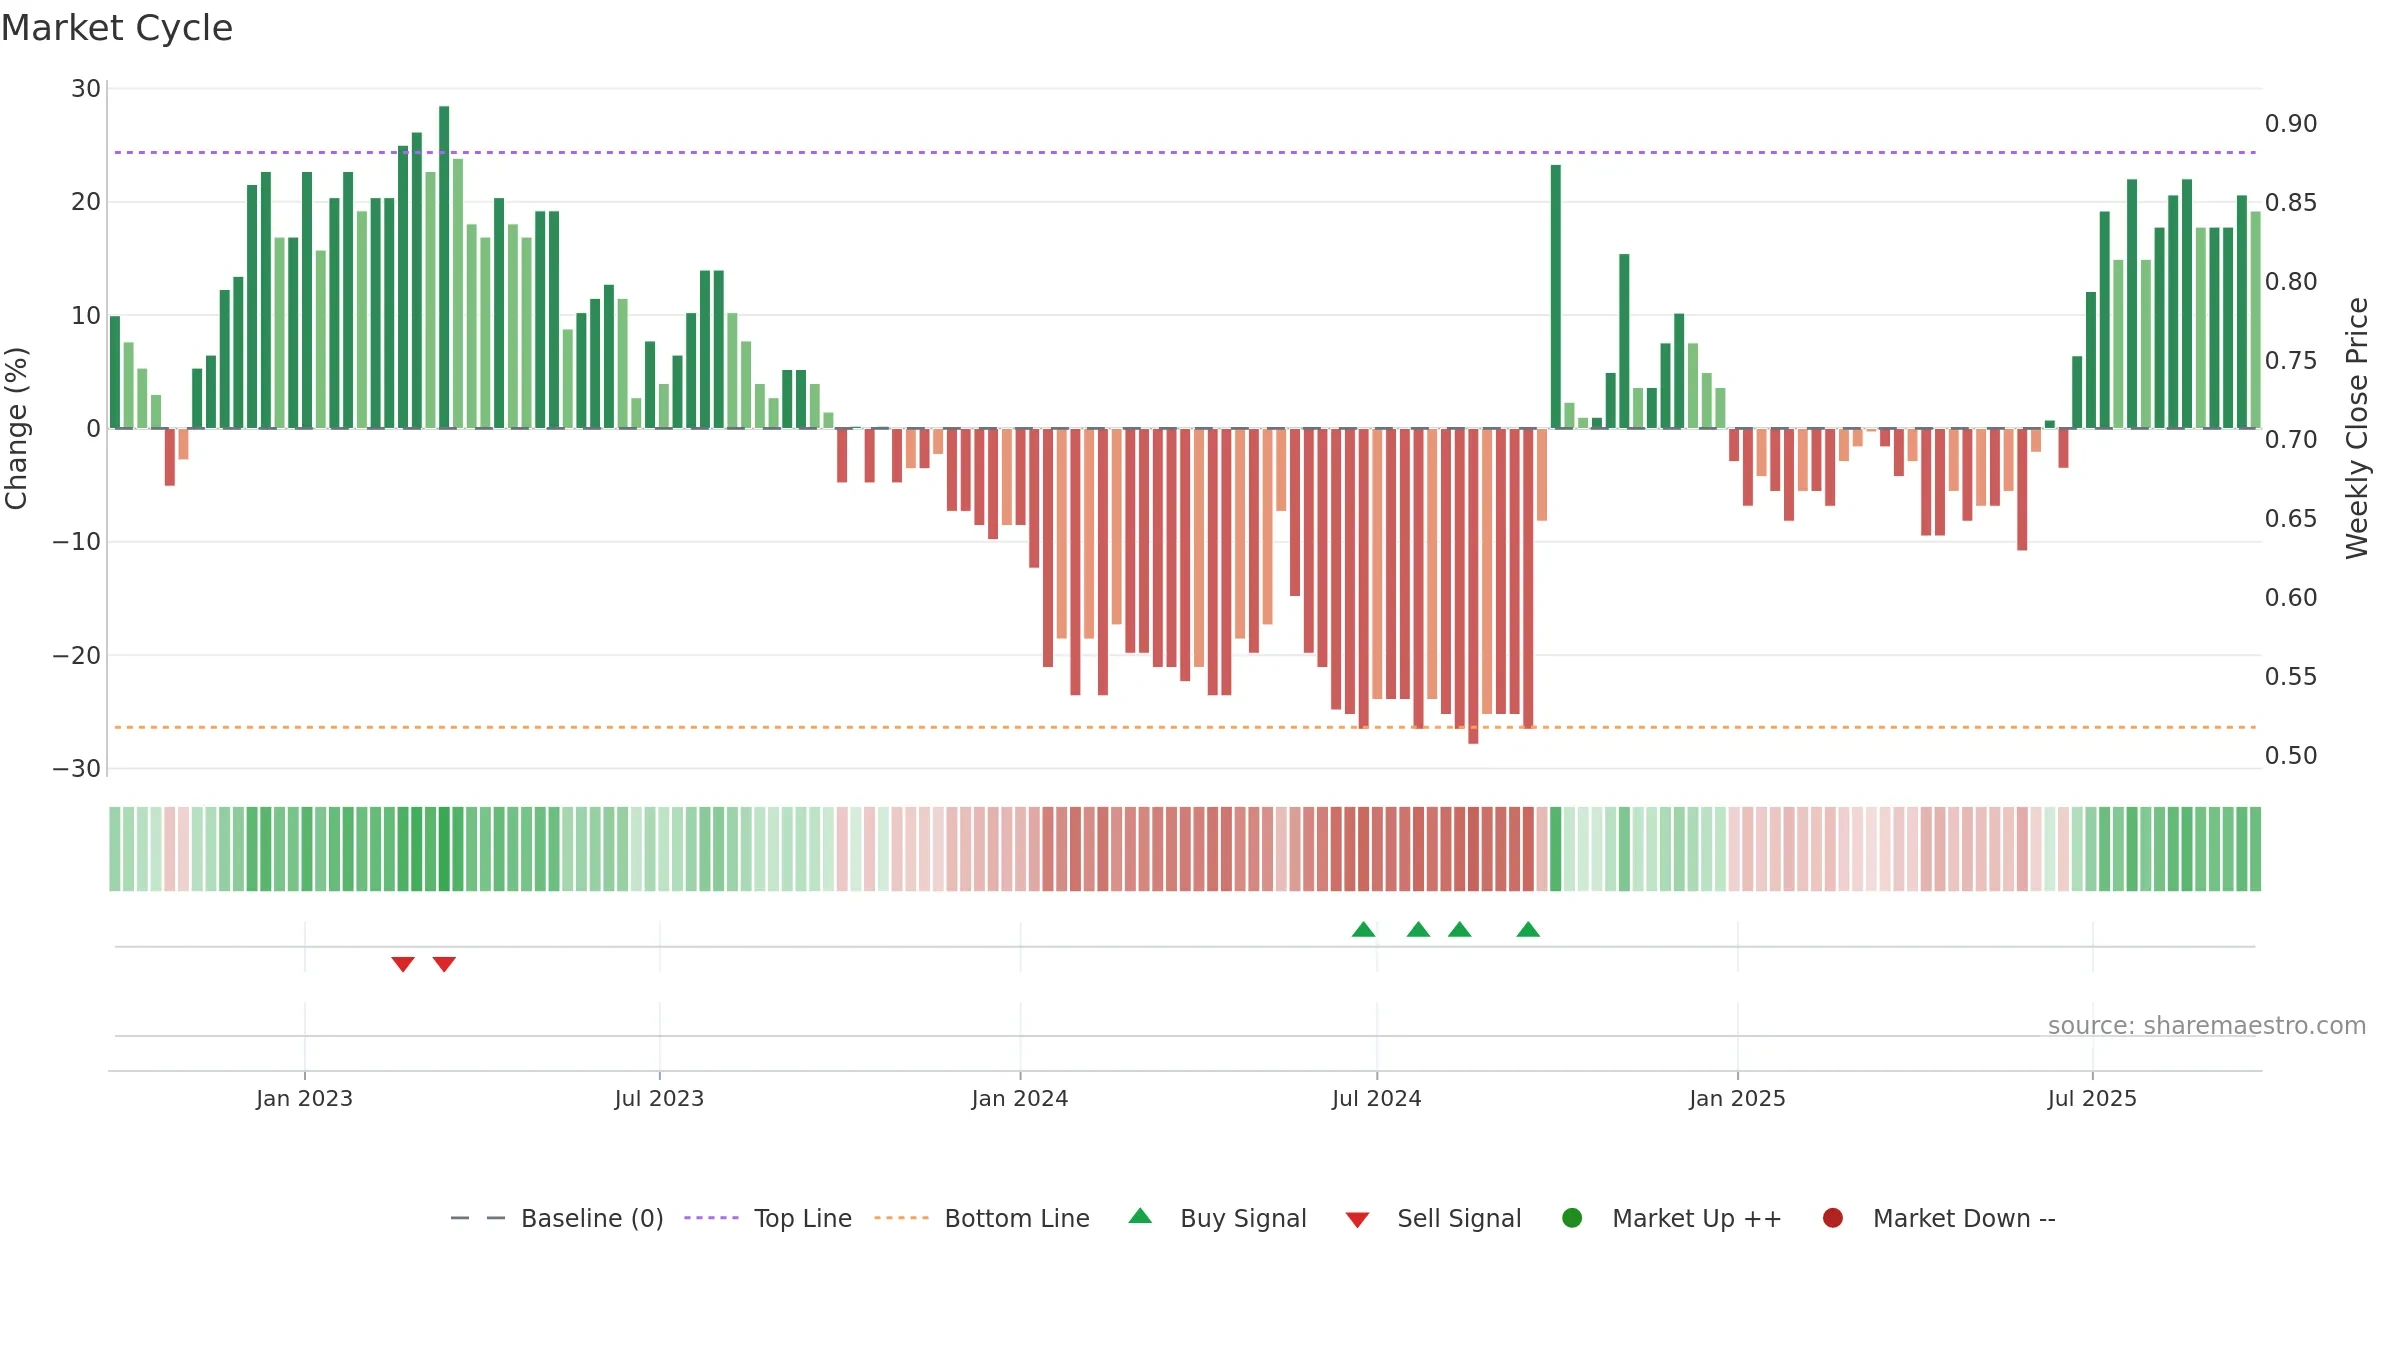
Task: Click the Jul 2025 axis label
Action: point(2092,1098)
